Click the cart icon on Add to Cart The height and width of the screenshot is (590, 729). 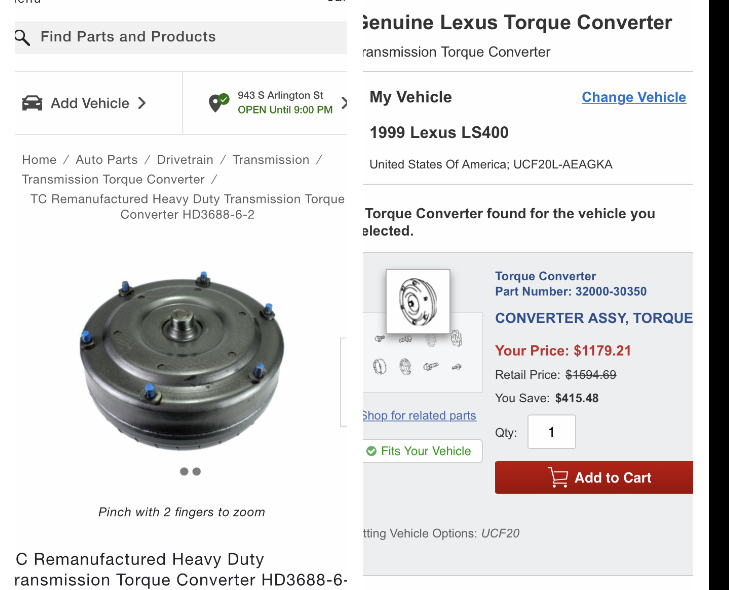pyautogui.click(x=558, y=478)
